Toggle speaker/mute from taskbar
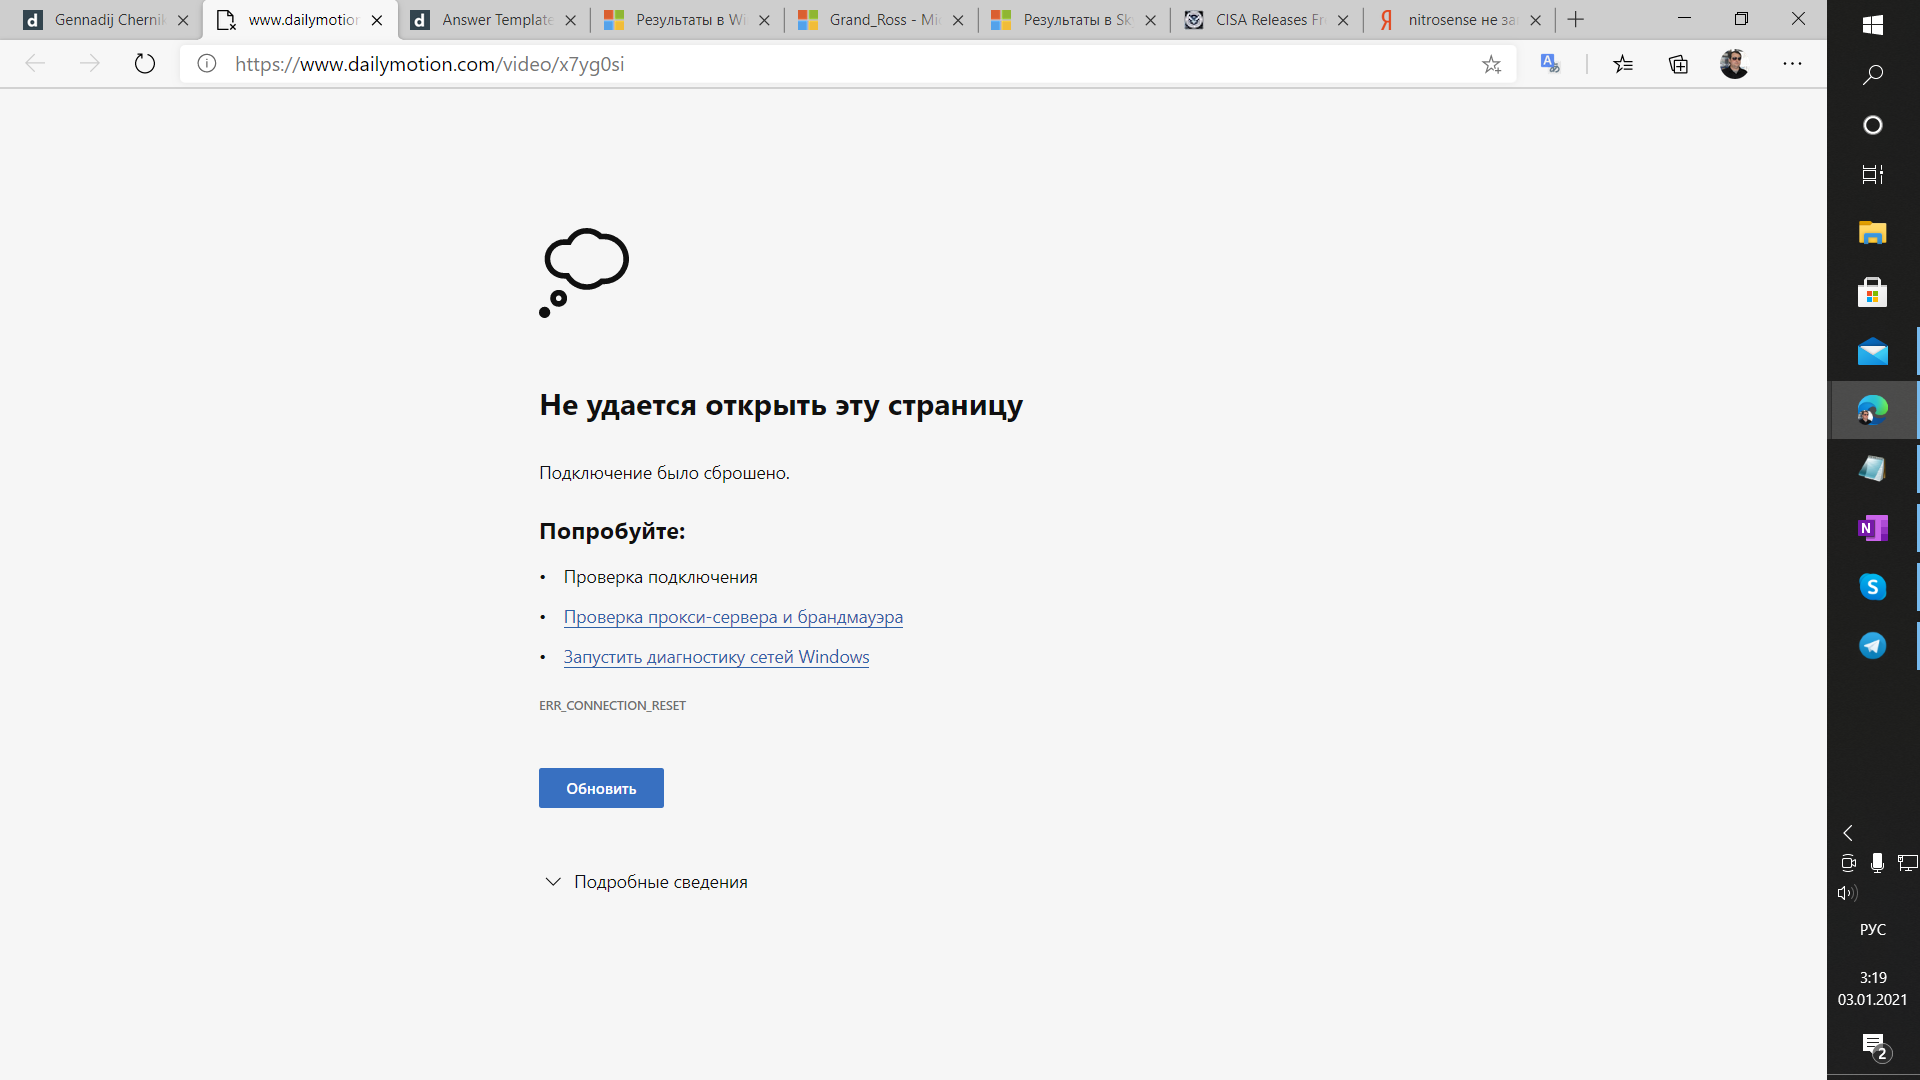1920x1080 pixels. pos(1847,894)
